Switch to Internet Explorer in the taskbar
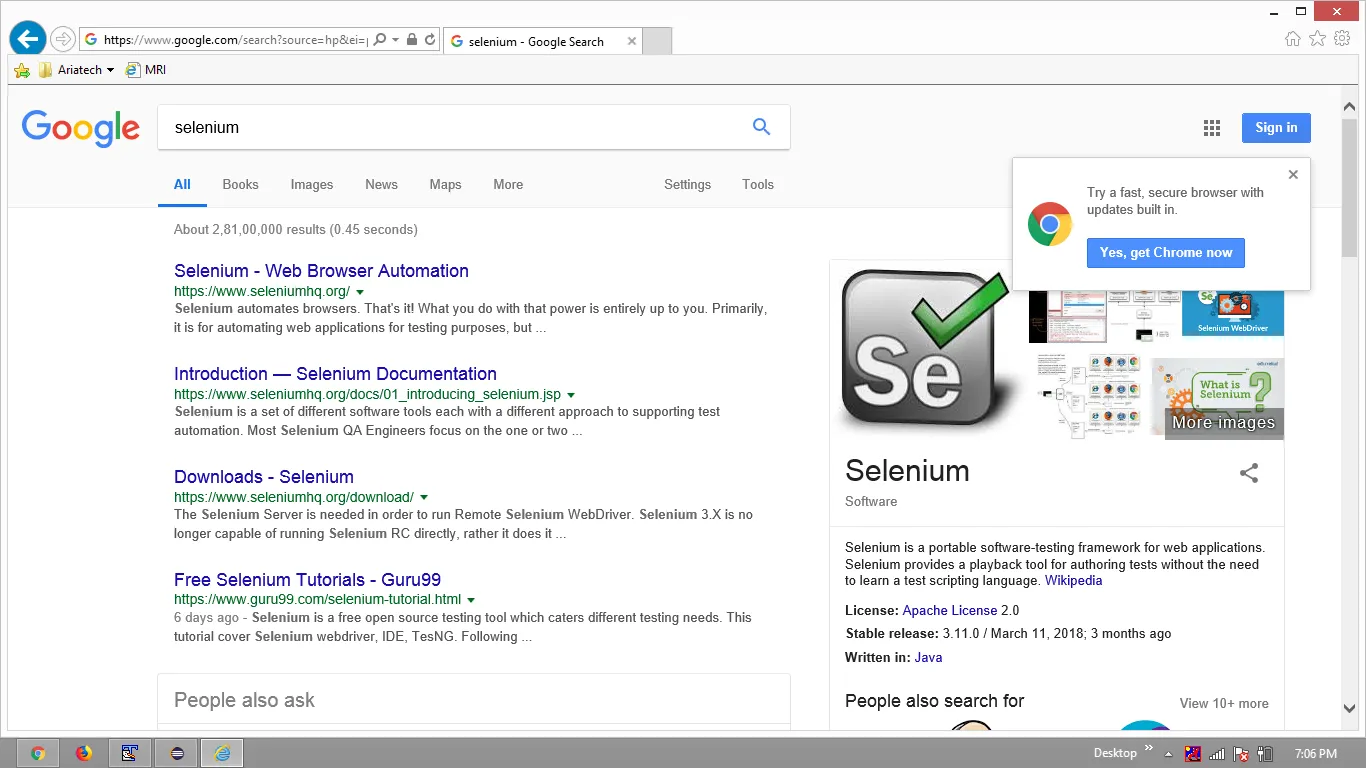1366x768 pixels. [222, 753]
